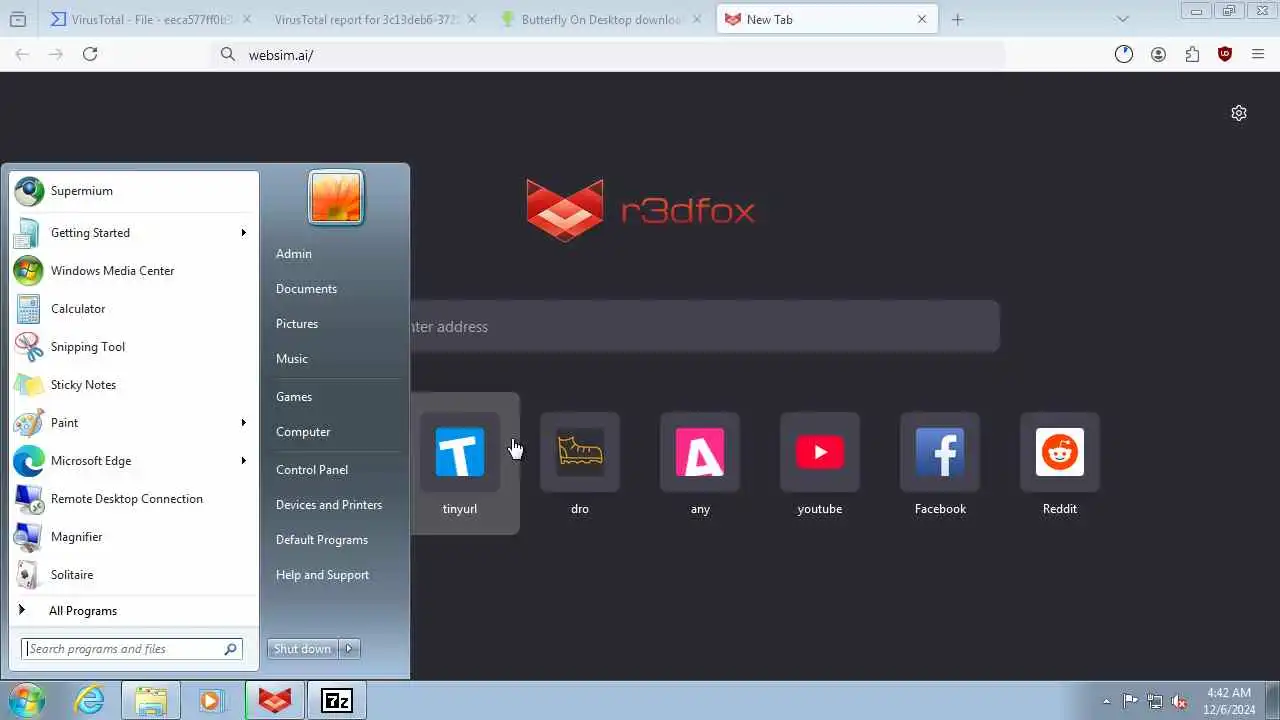Focus the Search programs and files box
Image resolution: width=1280 pixels, height=720 pixels.
[132, 649]
